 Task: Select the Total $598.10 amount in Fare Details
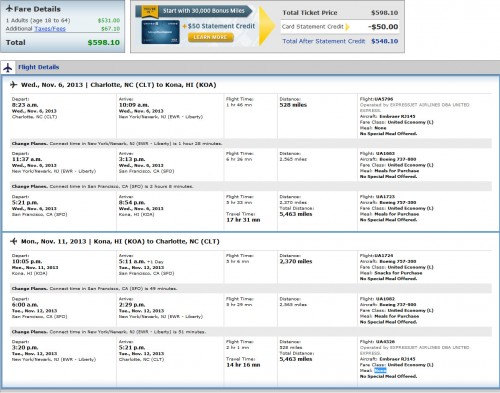point(103,43)
